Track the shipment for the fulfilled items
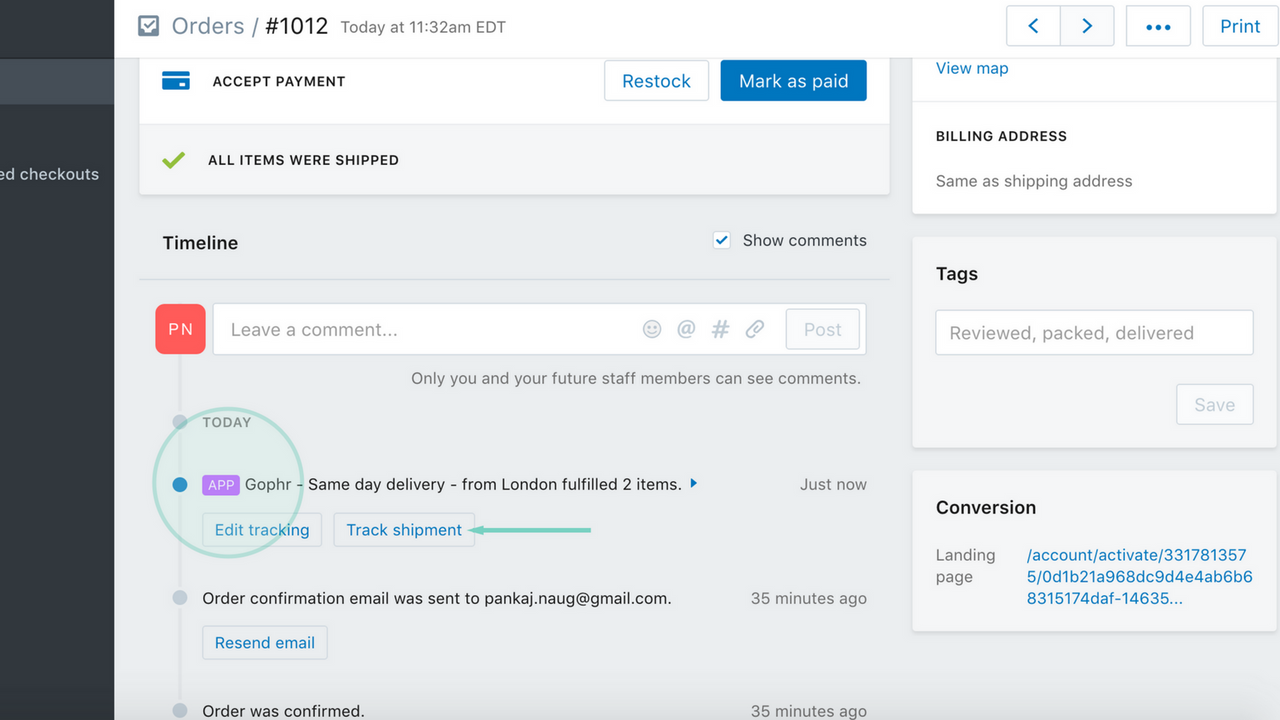Image resolution: width=1280 pixels, height=720 pixels. [x=404, y=529]
